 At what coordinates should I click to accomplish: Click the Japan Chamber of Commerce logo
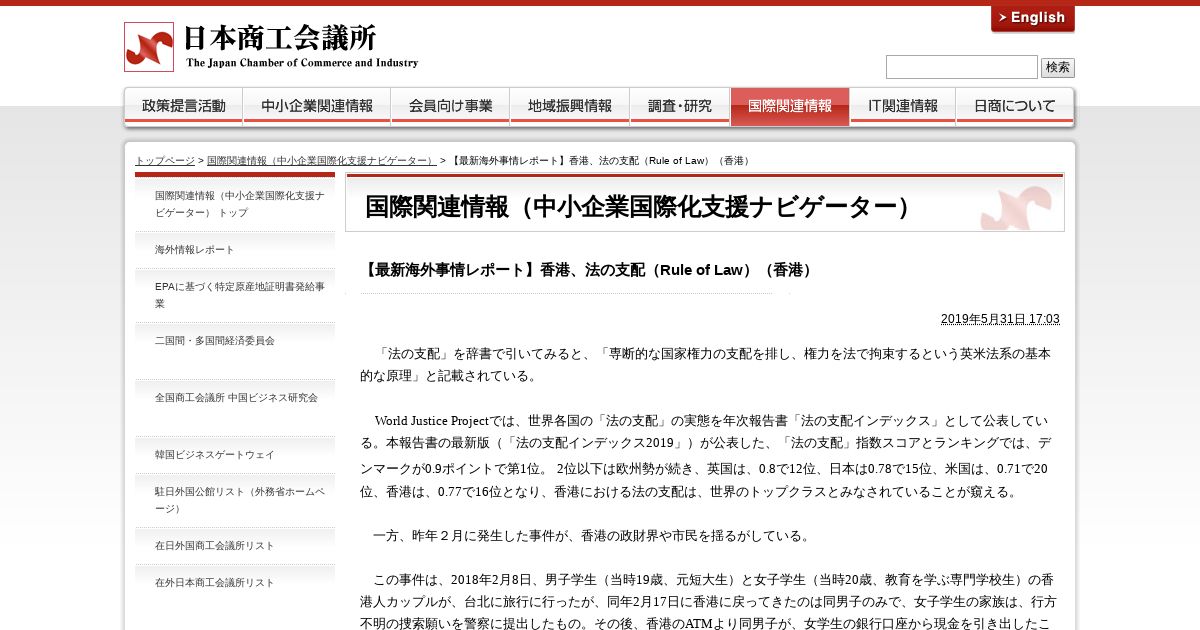(x=271, y=47)
